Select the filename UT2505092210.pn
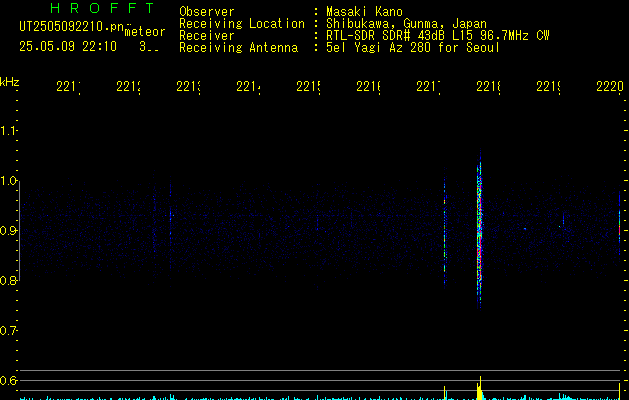 click(x=72, y=27)
